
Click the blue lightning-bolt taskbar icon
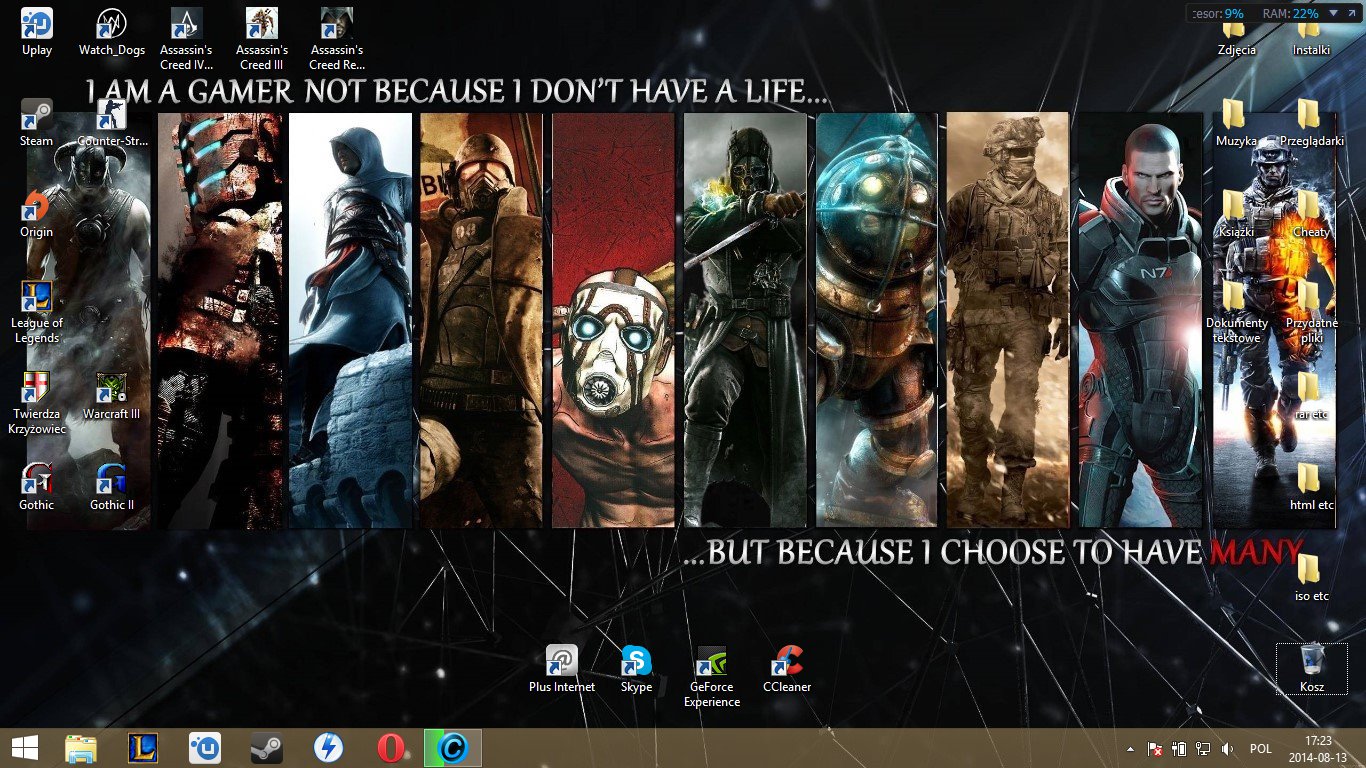(x=329, y=748)
